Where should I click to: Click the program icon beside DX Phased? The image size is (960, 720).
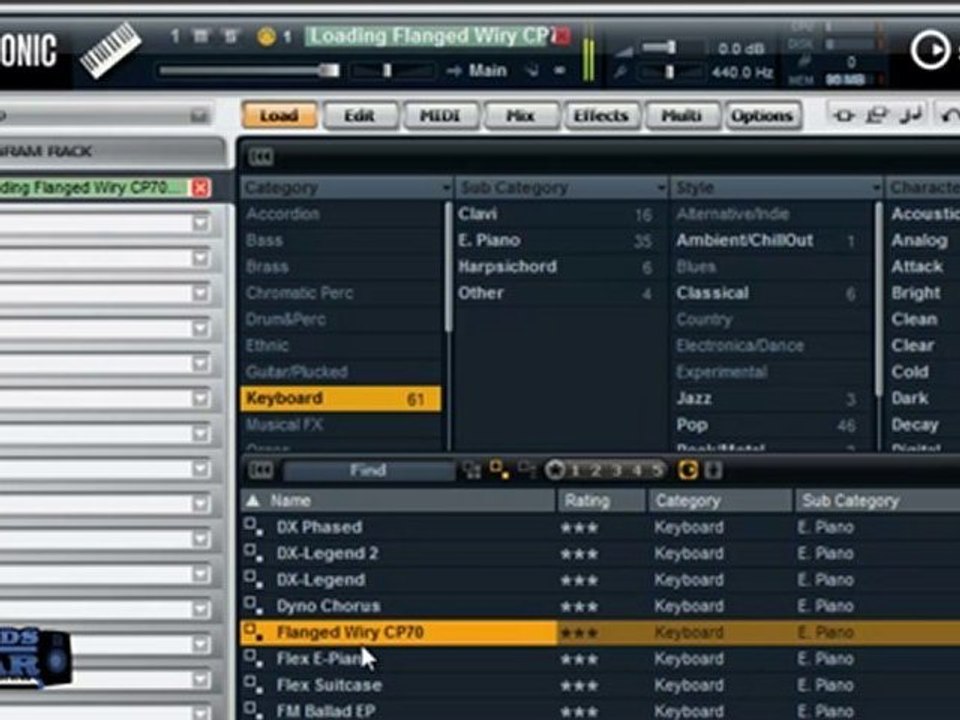[x=253, y=527]
